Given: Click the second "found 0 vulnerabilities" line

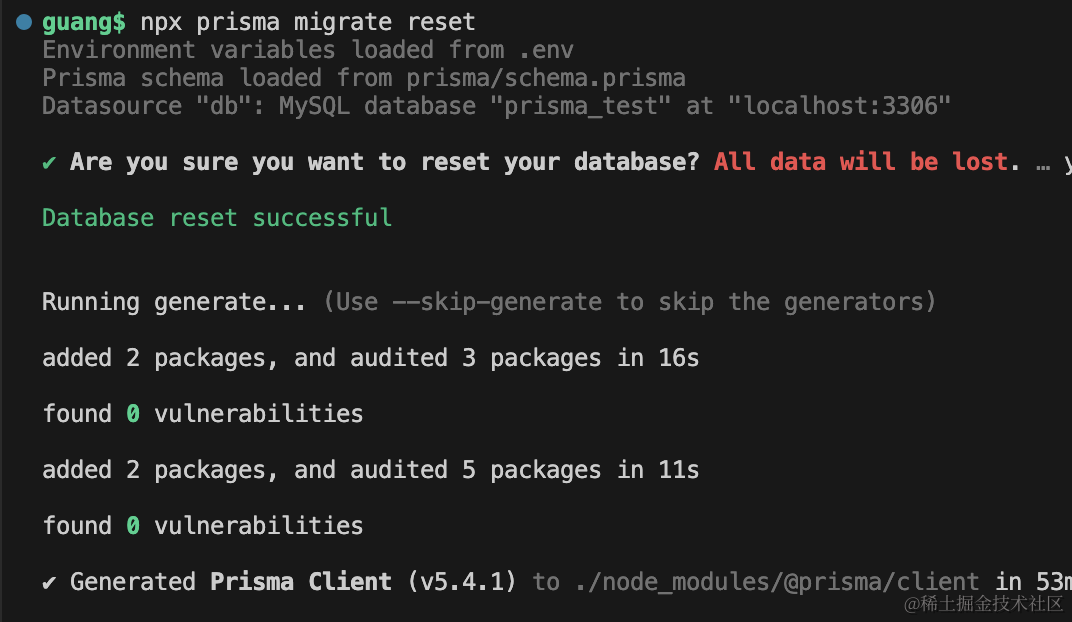Looking at the screenshot, I should (202, 526).
